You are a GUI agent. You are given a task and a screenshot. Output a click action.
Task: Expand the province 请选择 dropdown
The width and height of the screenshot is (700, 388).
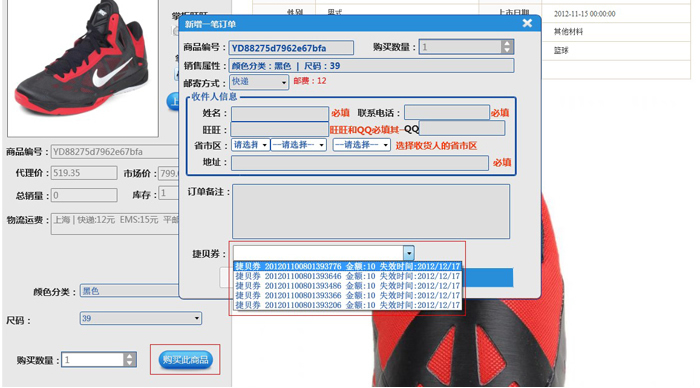pos(250,145)
